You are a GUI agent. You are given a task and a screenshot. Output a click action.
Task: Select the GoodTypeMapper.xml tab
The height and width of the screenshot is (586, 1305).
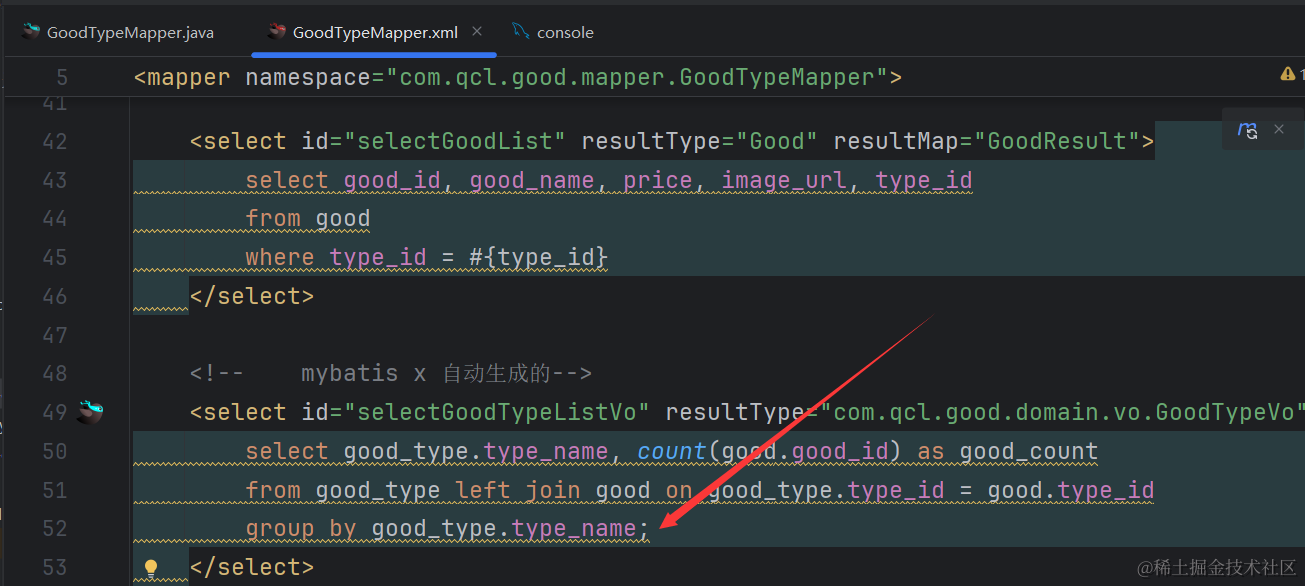pyautogui.click(x=375, y=33)
